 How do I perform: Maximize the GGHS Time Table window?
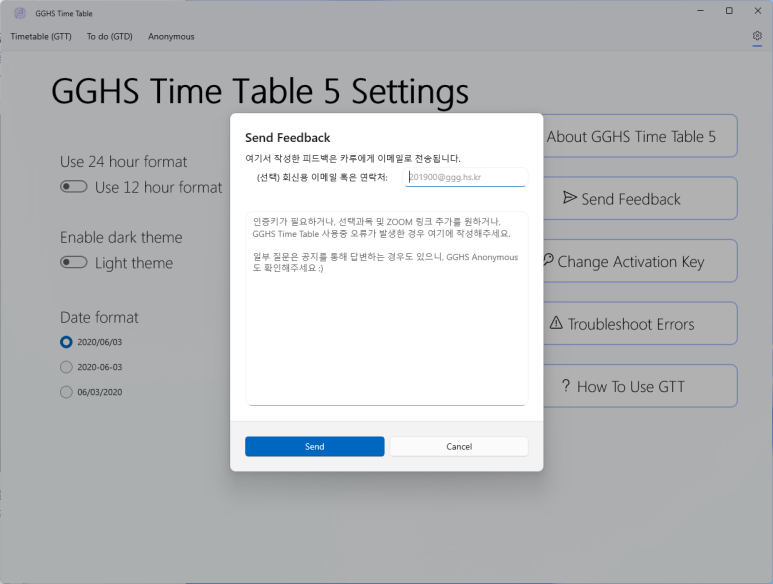(729, 11)
